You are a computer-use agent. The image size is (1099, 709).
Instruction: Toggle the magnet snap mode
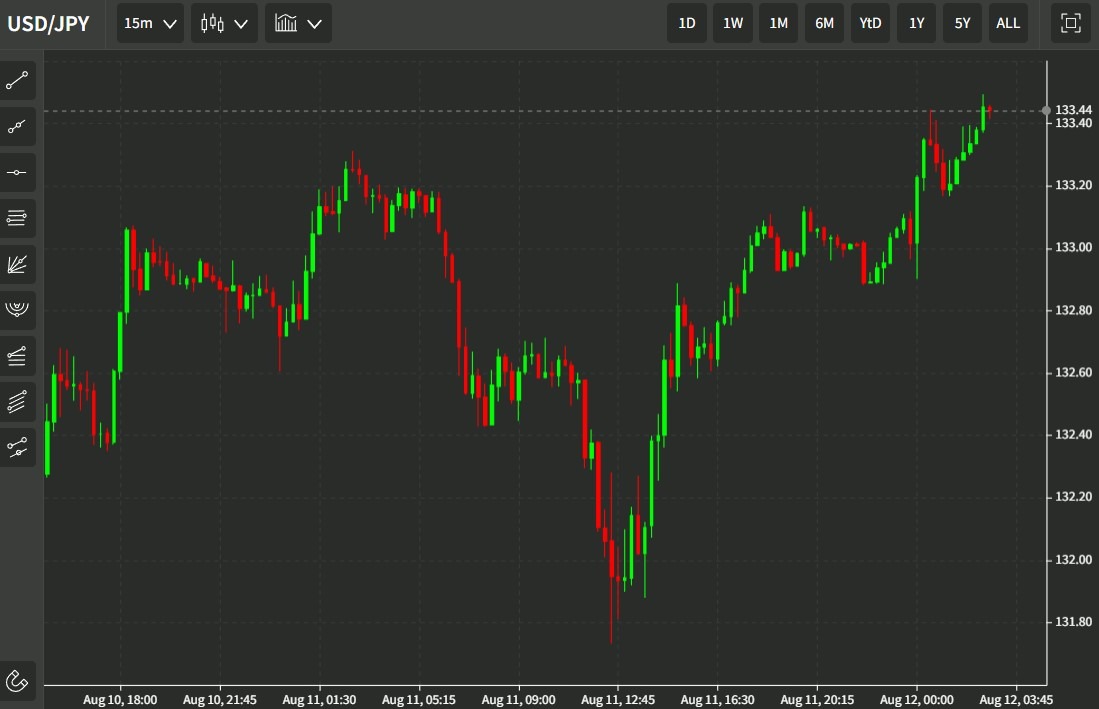[17, 680]
